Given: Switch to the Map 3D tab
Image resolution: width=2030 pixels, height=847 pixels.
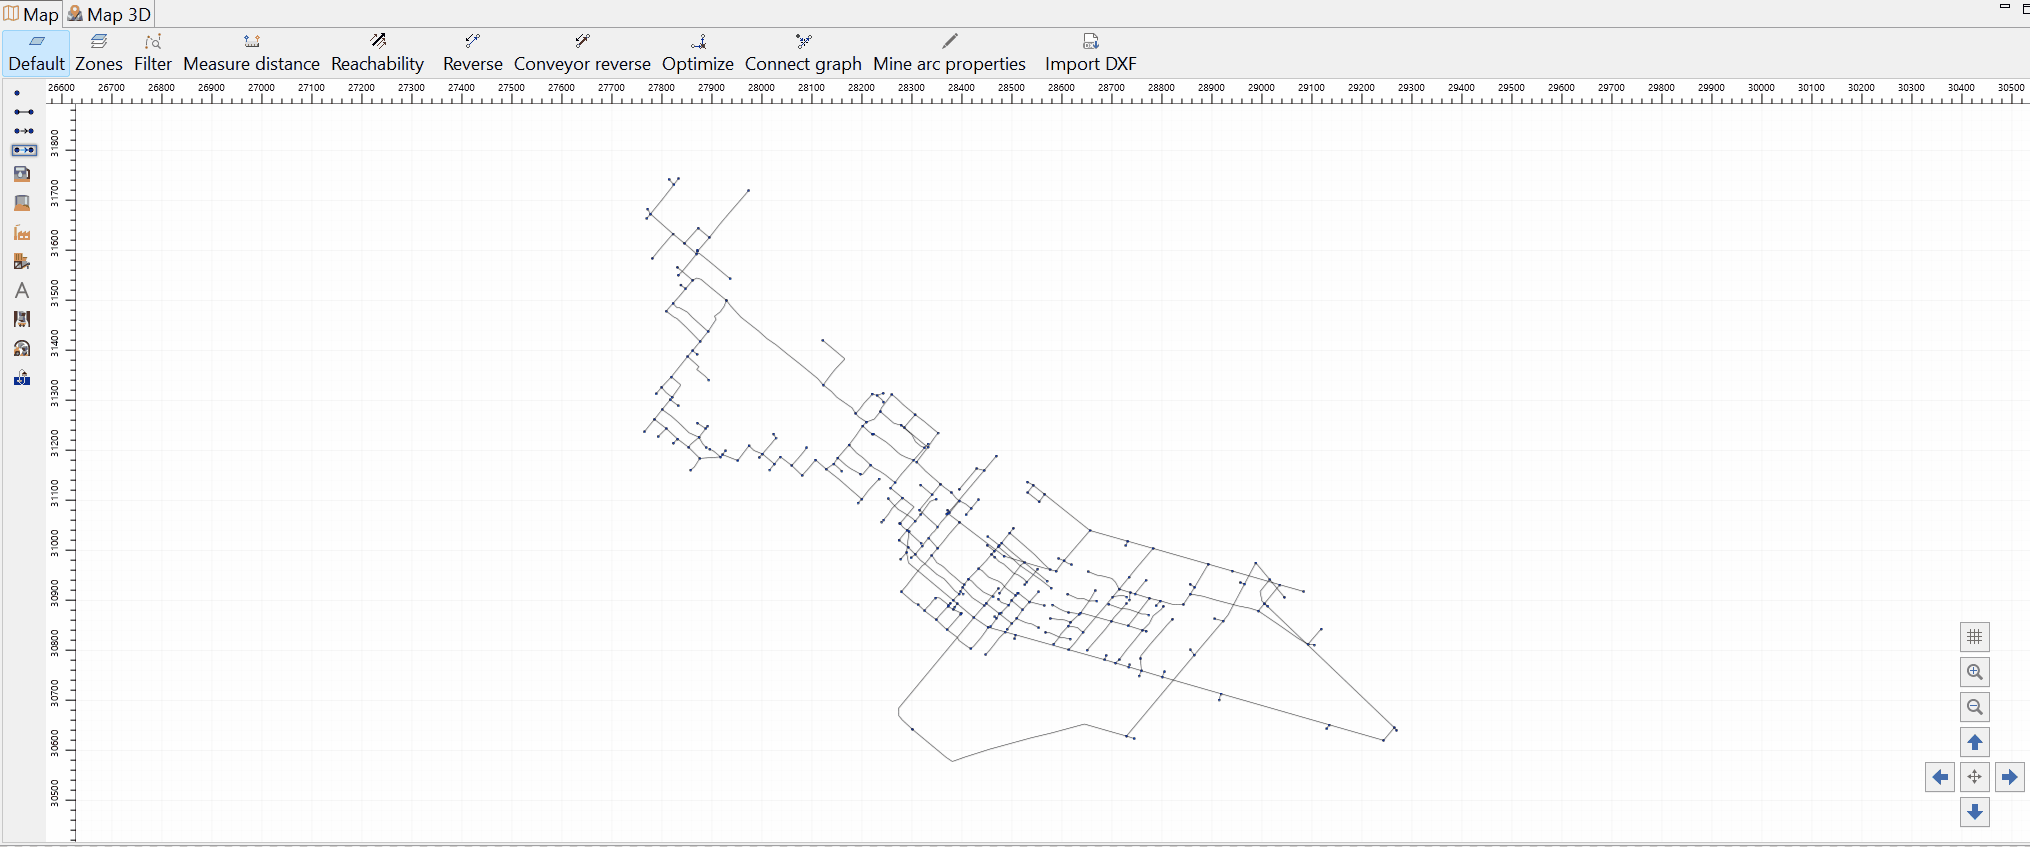Looking at the screenshot, I should pyautogui.click(x=109, y=14).
